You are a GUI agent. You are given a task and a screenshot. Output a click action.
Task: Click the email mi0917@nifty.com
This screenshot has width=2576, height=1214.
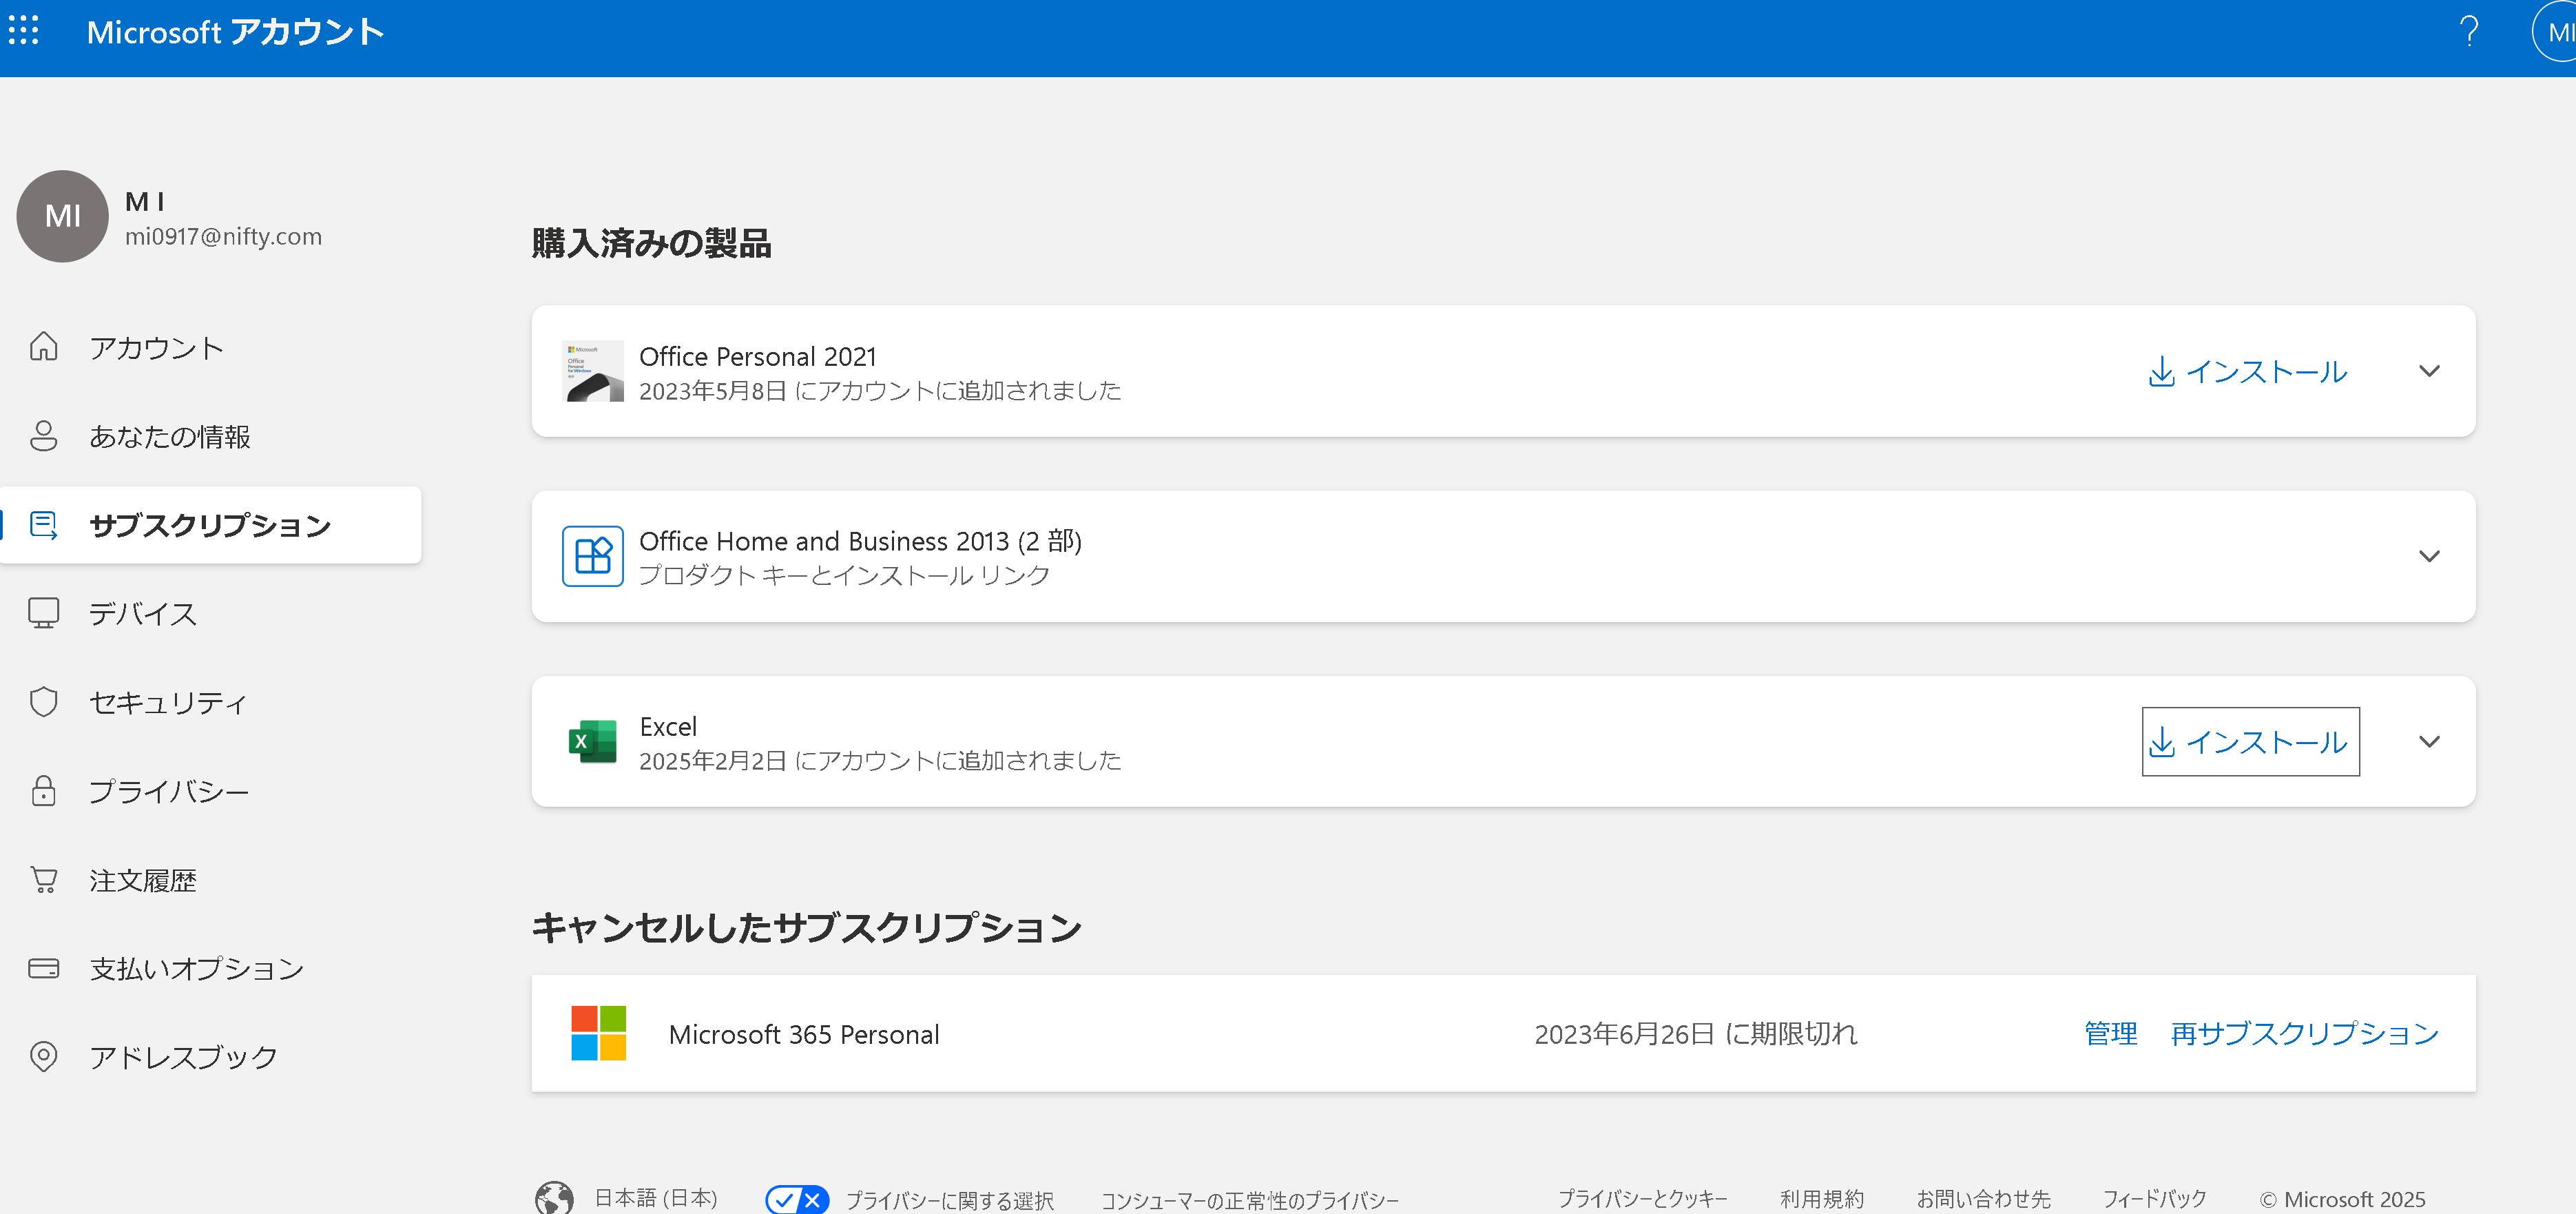tap(223, 236)
